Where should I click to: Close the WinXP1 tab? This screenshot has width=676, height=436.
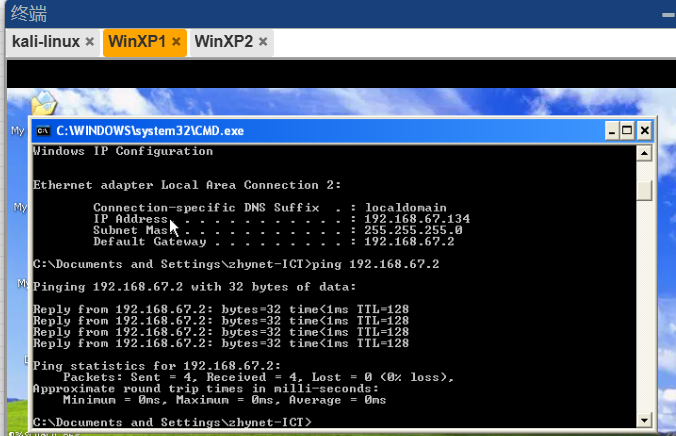[x=176, y=42]
